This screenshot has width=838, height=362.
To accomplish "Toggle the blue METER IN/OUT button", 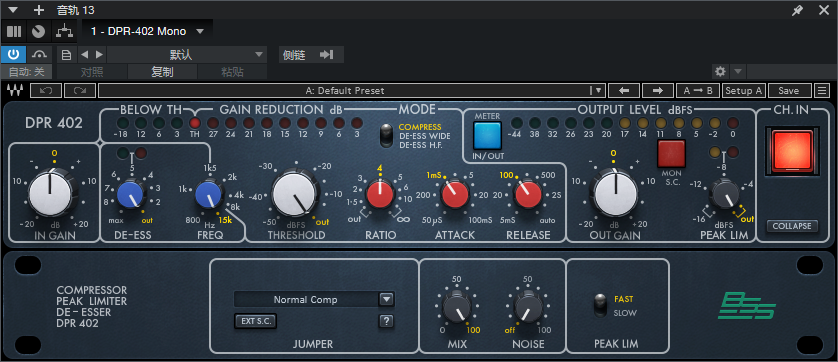I will (487, 135).
